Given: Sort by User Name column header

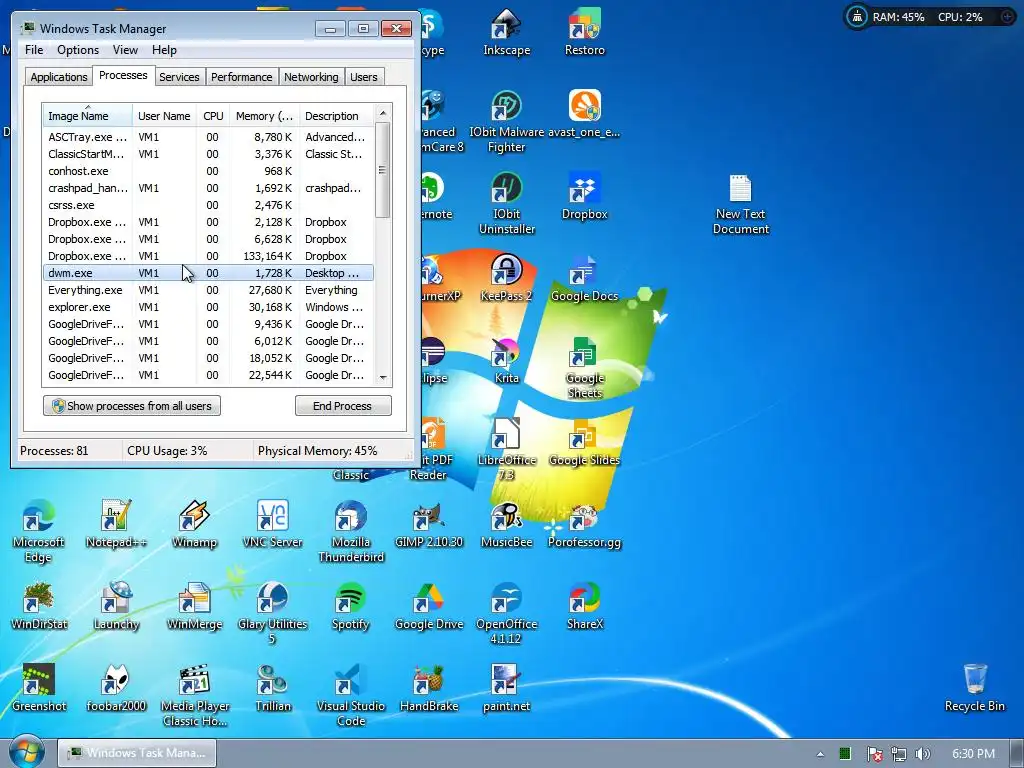Looking at the screenshot, I should pyautogui.click(x=165, y=116).
